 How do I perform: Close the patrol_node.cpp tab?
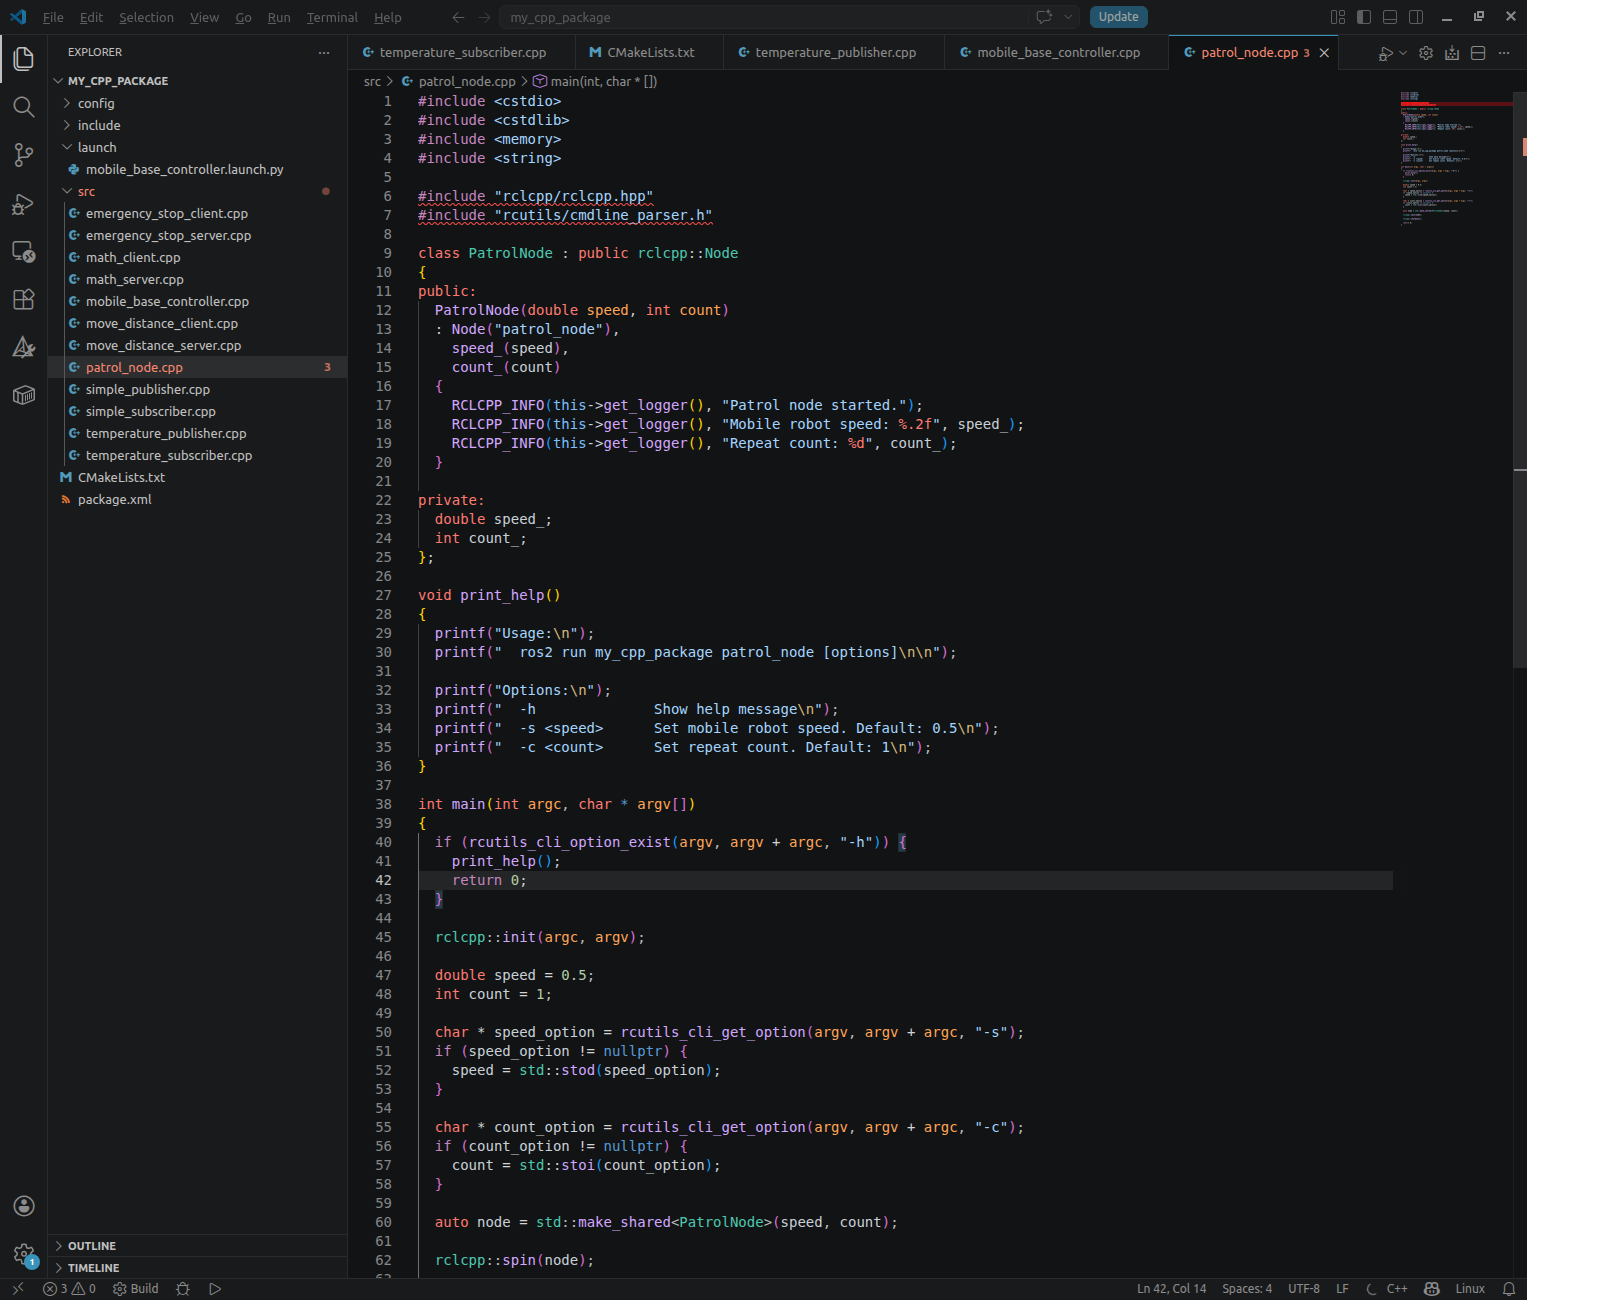click(x=1324, y=53)
